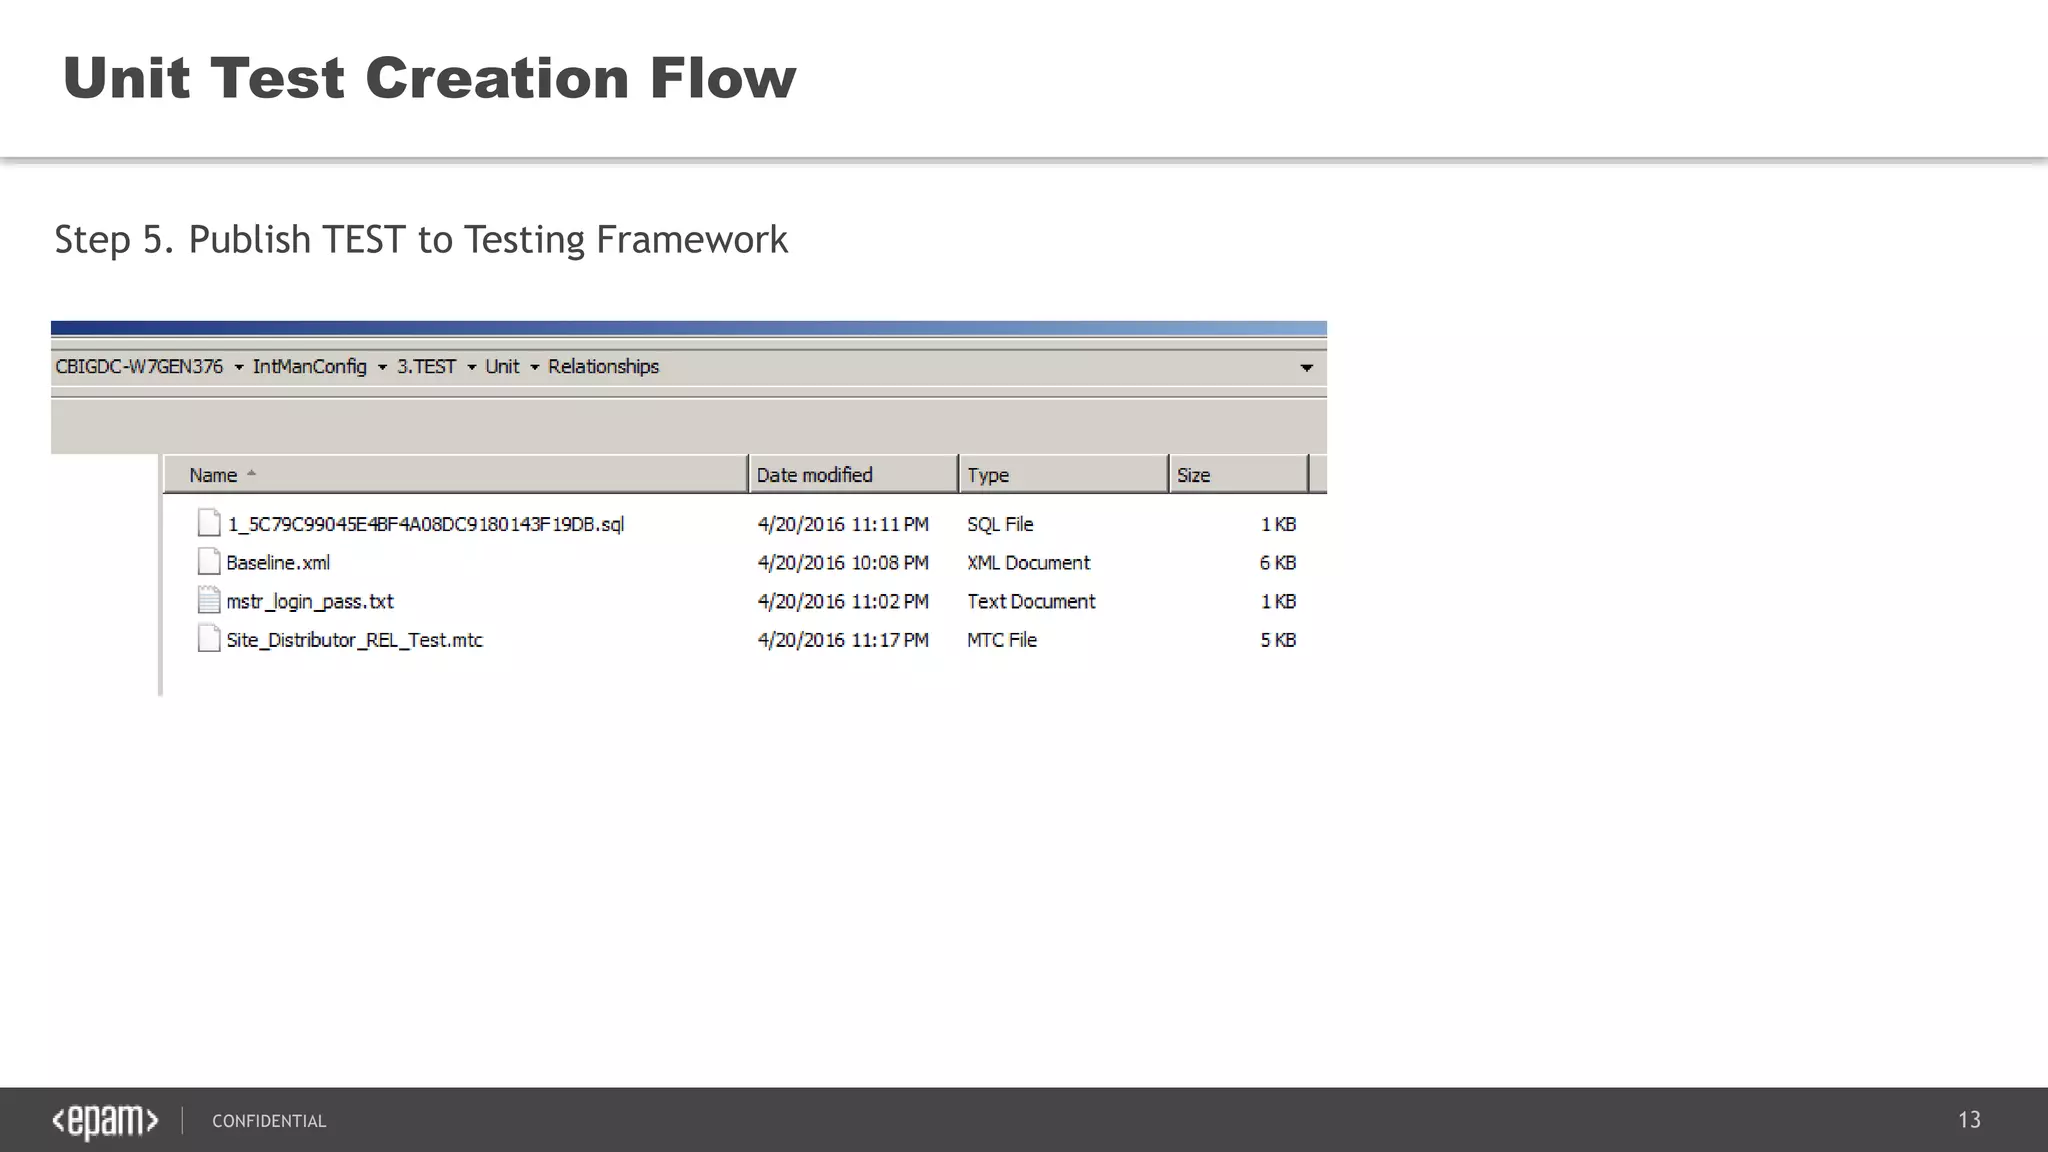Click the 6 KB size cell
Viewport: 2048px width, 1152px height.
tap(1278, 563)
